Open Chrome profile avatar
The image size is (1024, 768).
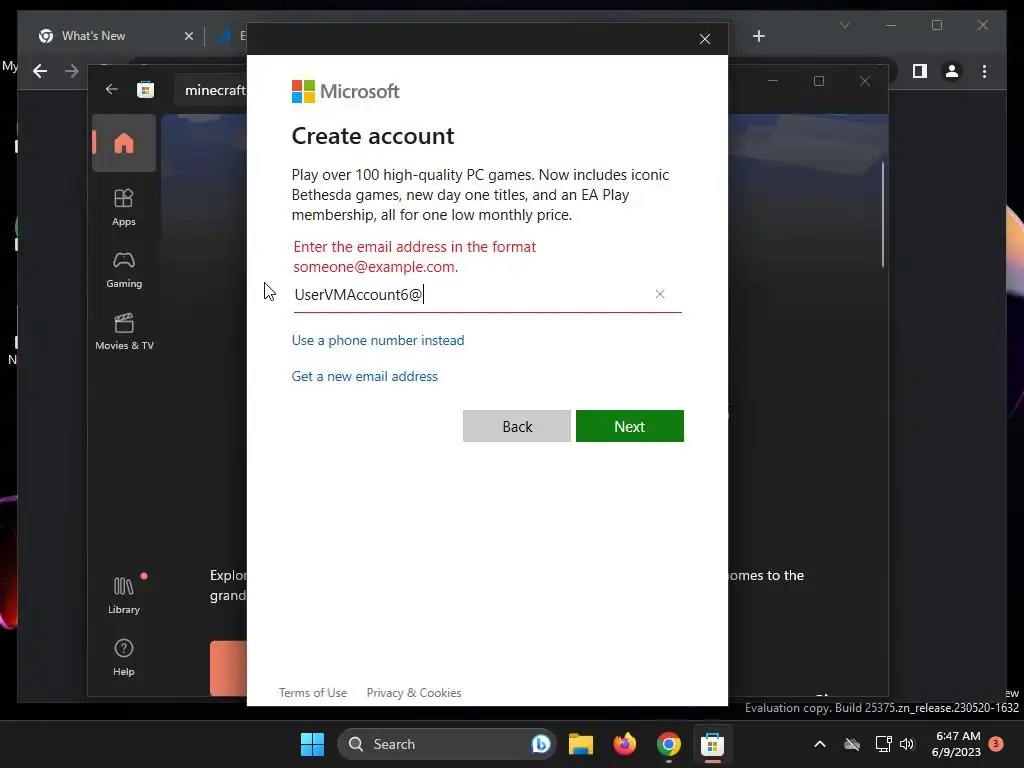[952, 71]
